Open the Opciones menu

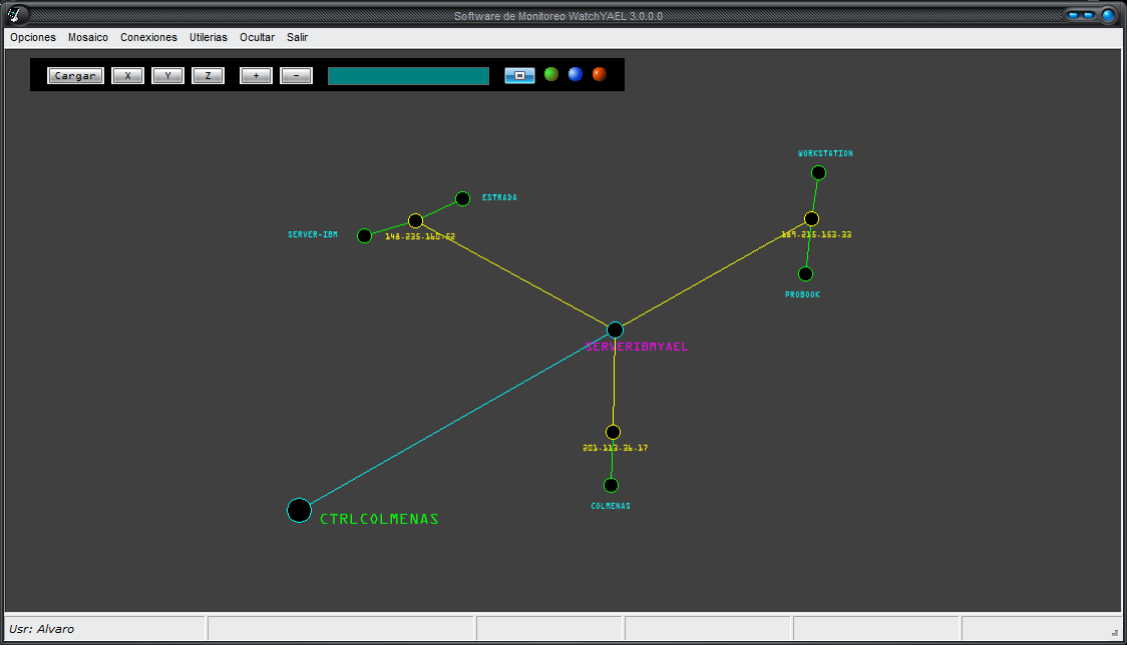(x=33, y=37)
